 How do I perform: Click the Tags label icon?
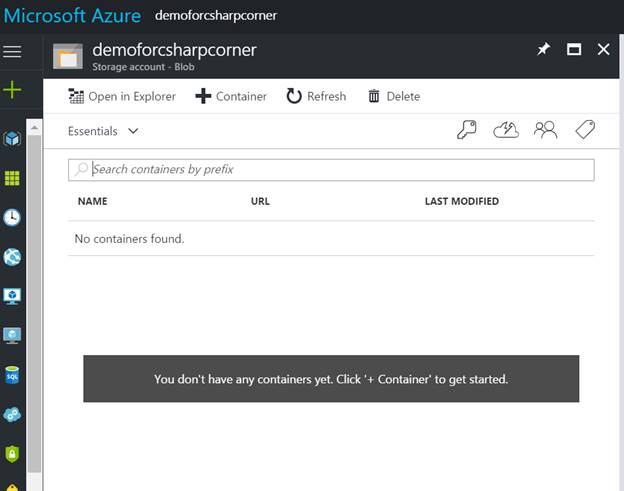pyautogui.click(x=585, y=130)
